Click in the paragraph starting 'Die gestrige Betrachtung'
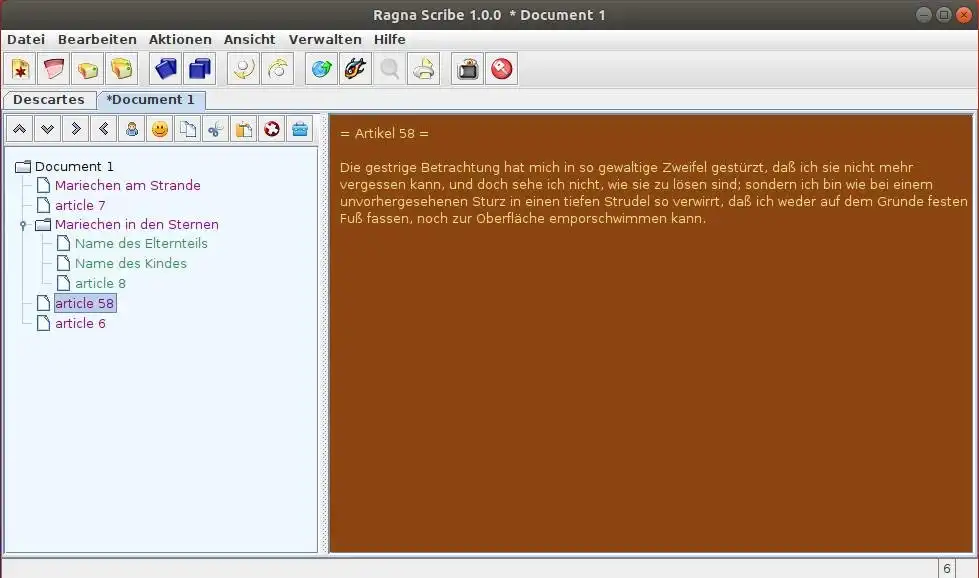The height and width of the screenshot is (578, 979). click(x=653, y=193)
